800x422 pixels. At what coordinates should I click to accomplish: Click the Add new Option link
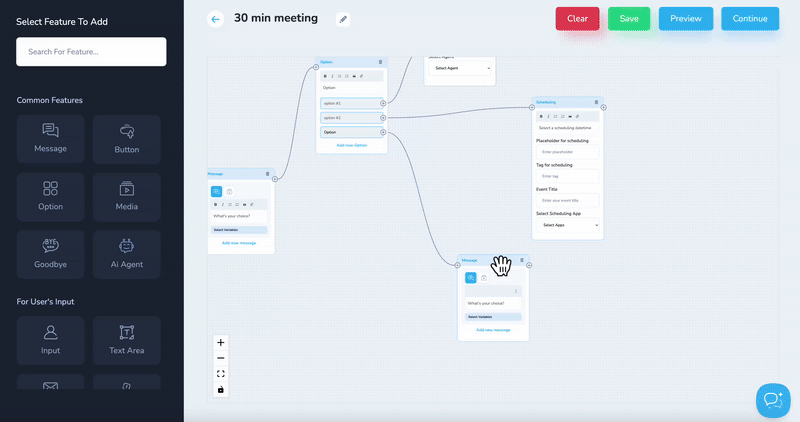[351, 145]
